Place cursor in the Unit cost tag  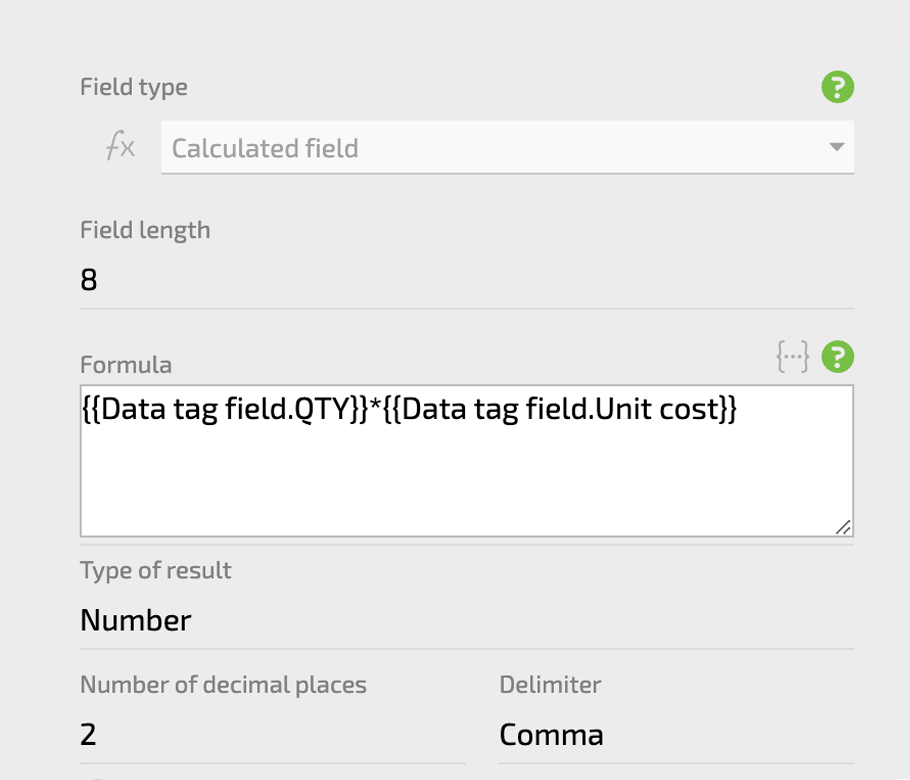(560, 409)
